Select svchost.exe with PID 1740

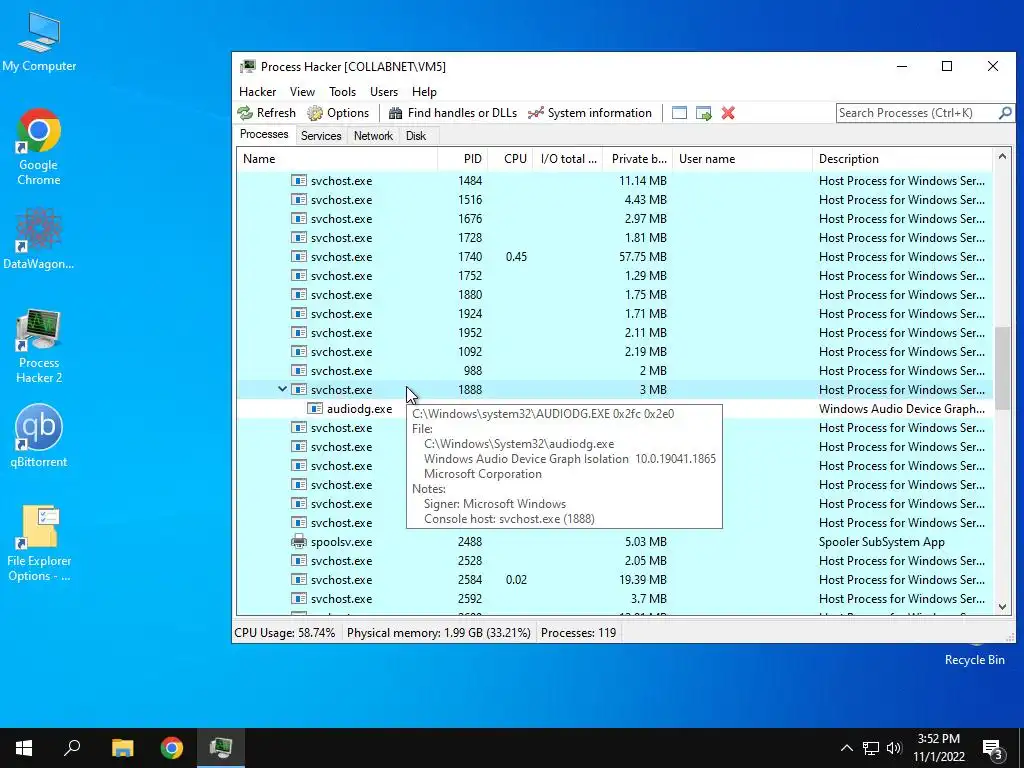pyautogui.click(x=615, y=257)
